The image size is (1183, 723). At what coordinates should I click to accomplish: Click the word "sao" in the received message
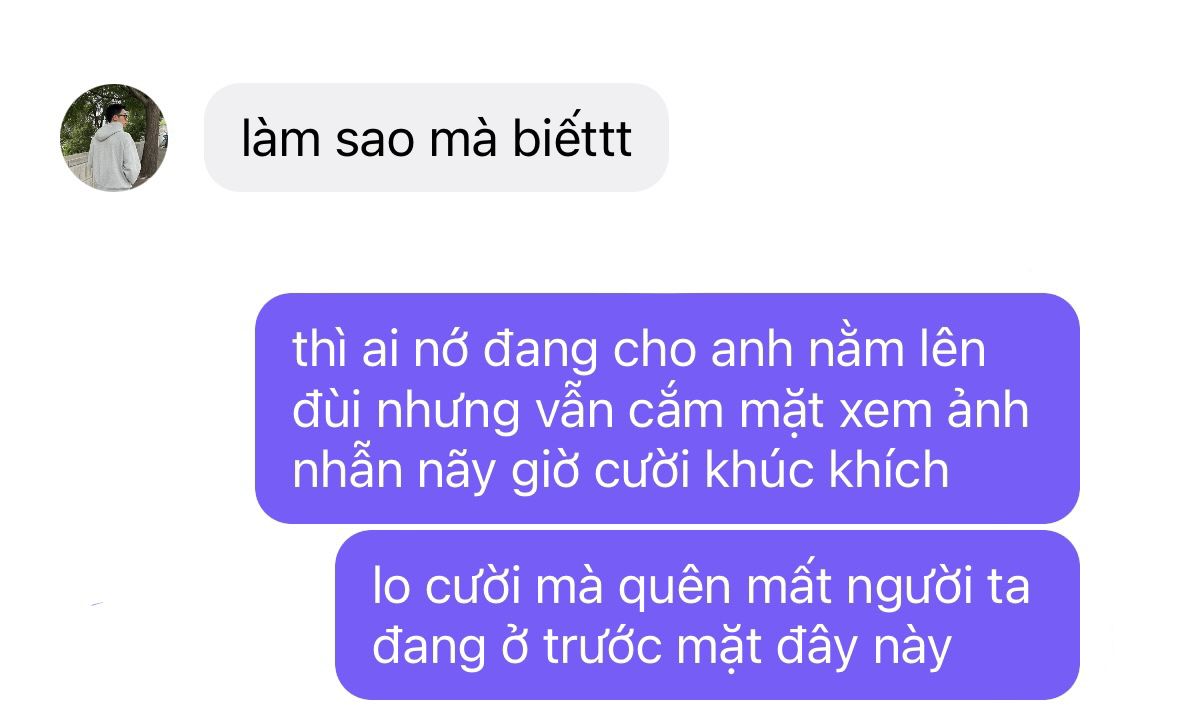375,141
